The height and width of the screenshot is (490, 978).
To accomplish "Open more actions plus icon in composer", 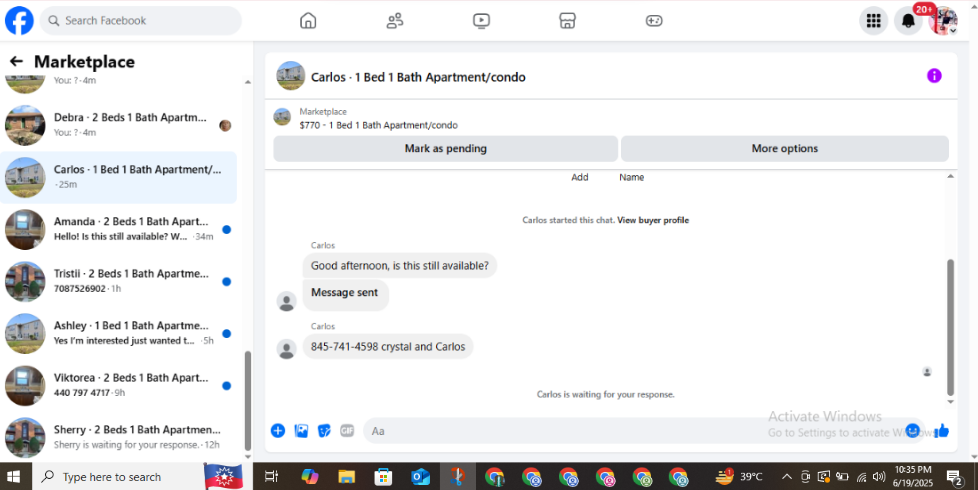I will pyautogui.click(x=278, y=431).
